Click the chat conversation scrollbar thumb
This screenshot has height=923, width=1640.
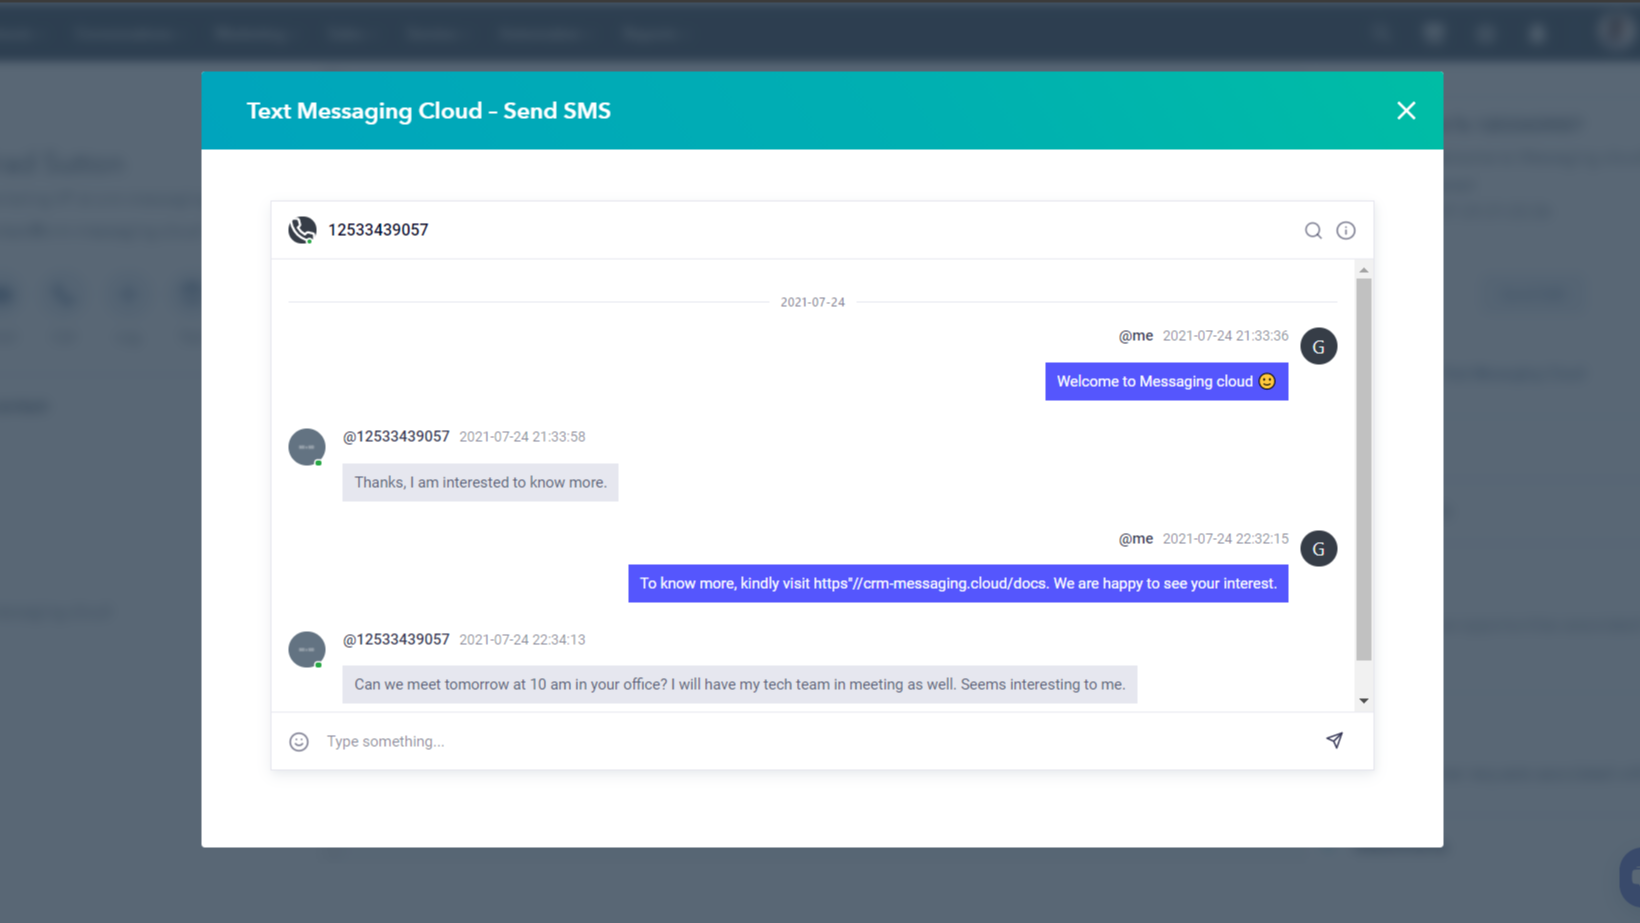(x=1363, y=470)
